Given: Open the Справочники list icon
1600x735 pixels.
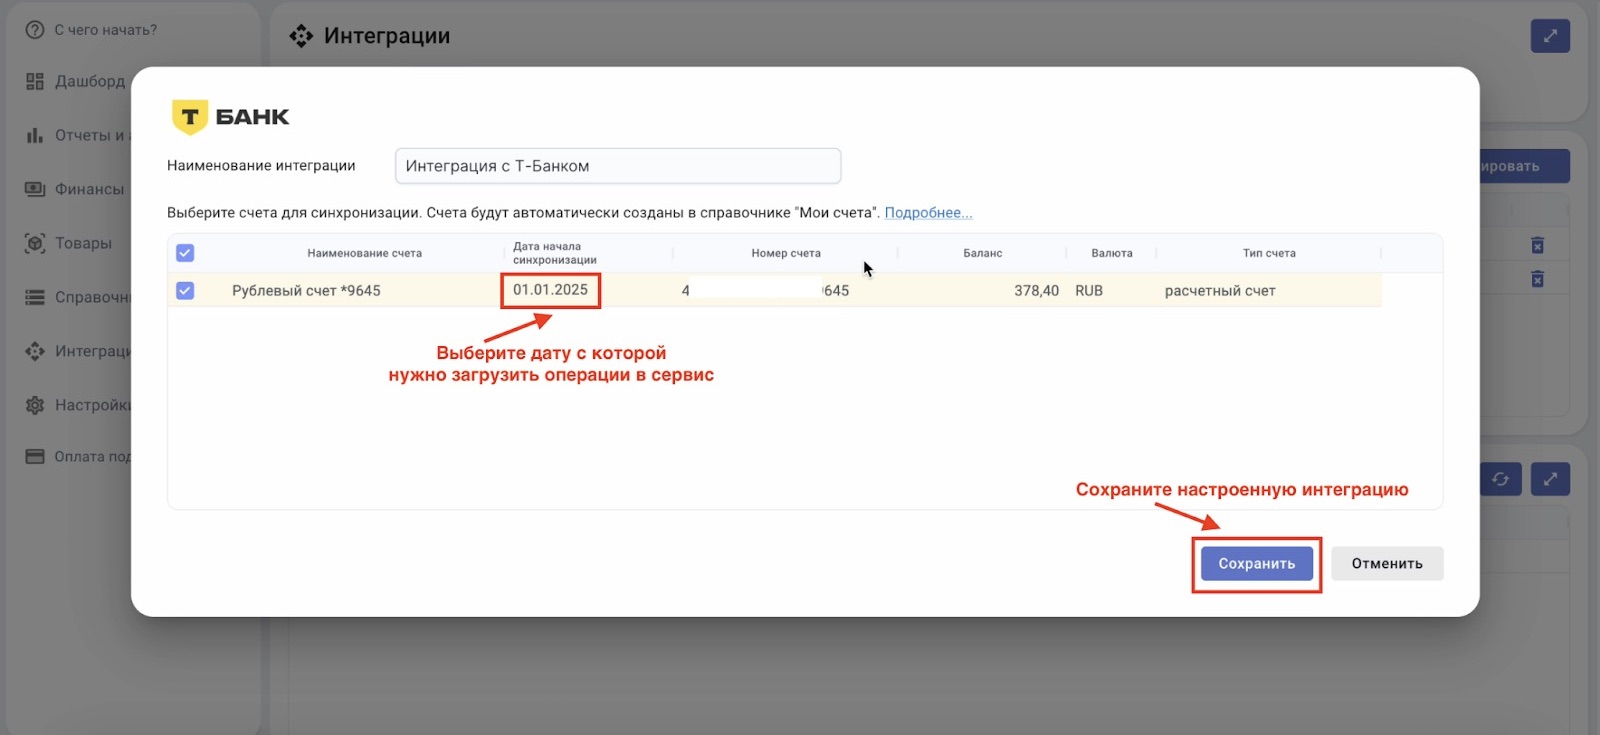Looking at the screenshot, I should [x=35, y=297].
